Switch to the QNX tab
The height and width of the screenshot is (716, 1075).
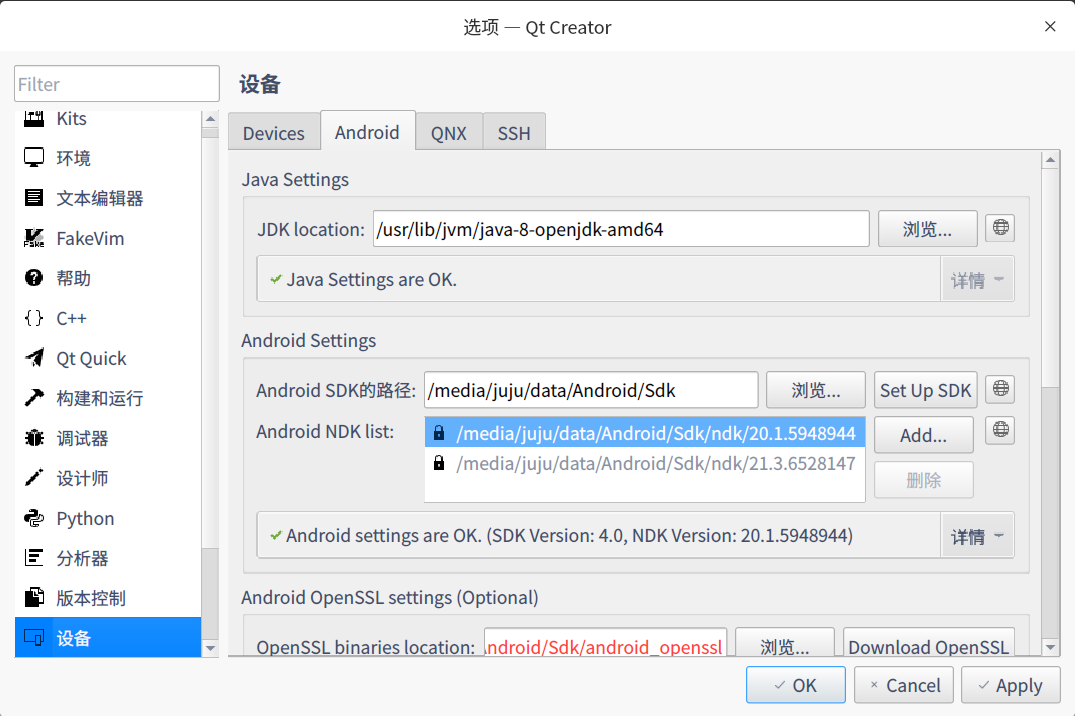pyautogui.click(x=449, y=132)
